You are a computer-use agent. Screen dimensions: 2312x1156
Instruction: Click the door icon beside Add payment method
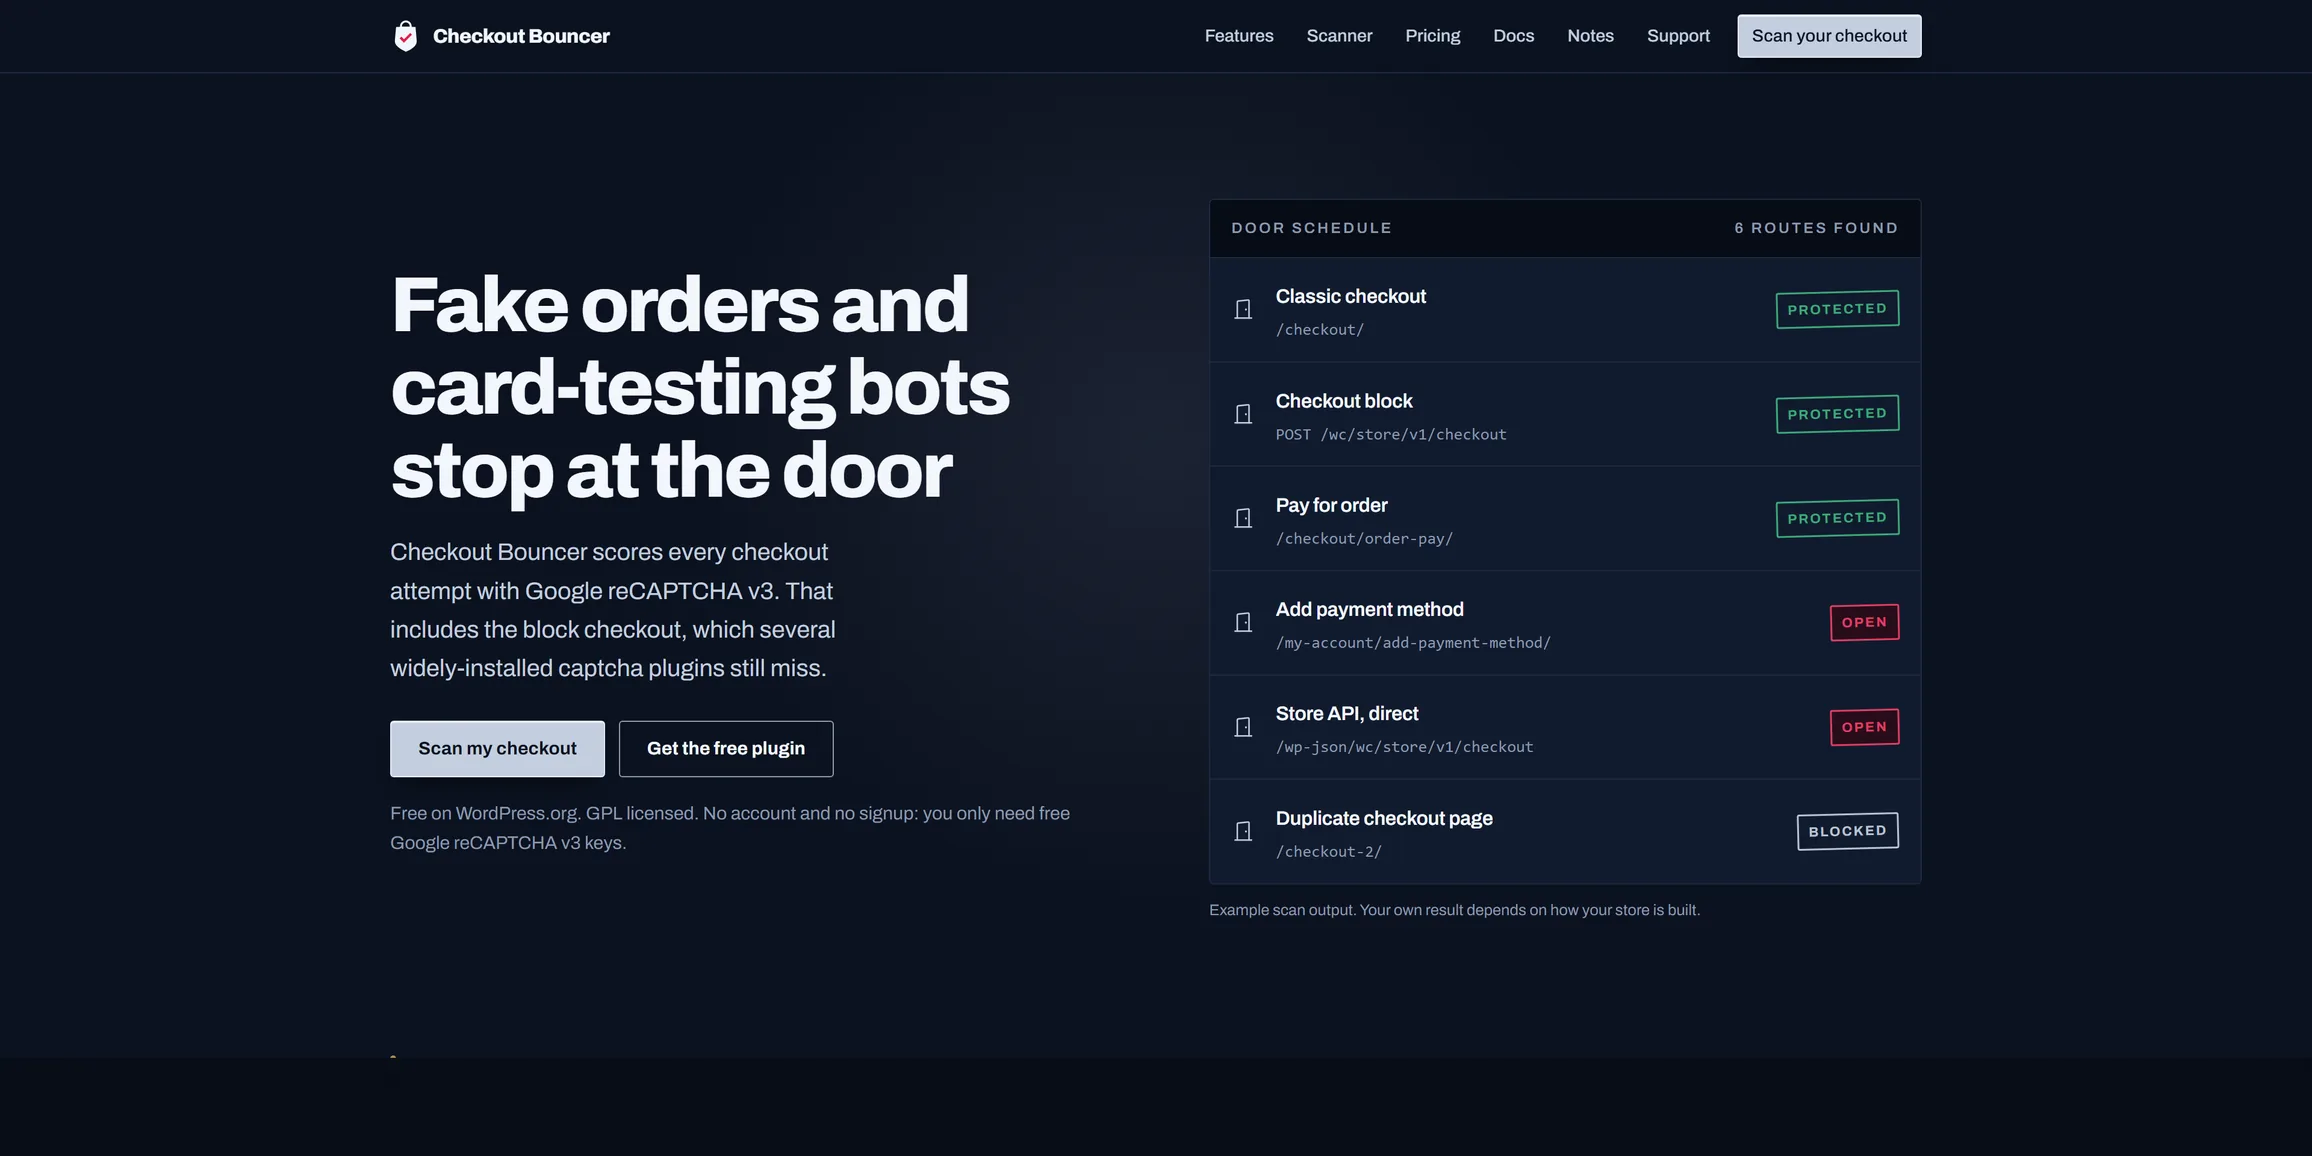[1243, 623]
